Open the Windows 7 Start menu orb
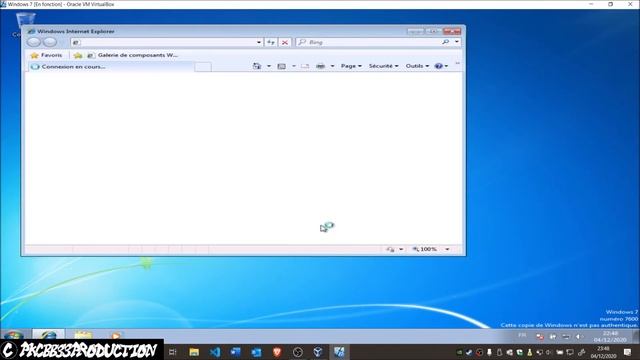Screen dimensions: 640x360 tap(14, 336)
